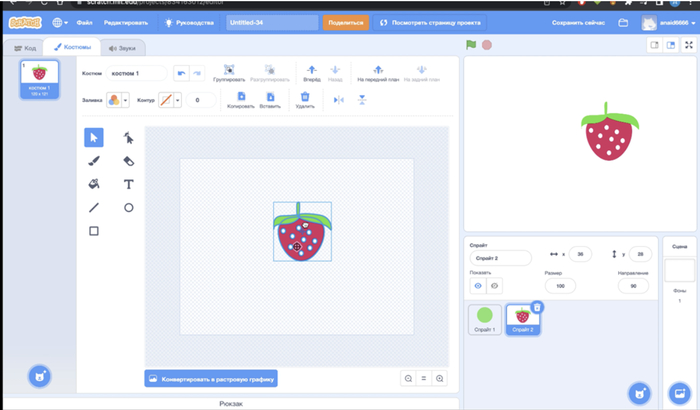The width and height of the screenshot is (700, 410).
Task: Choose the Fill bucket tool
Action: pyautogui.click(x=94, y=184)
